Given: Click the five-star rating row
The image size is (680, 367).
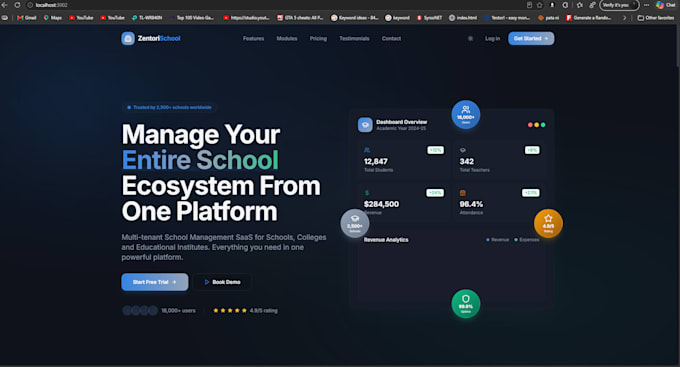Looking at the screenshot, I should [230, 310].
